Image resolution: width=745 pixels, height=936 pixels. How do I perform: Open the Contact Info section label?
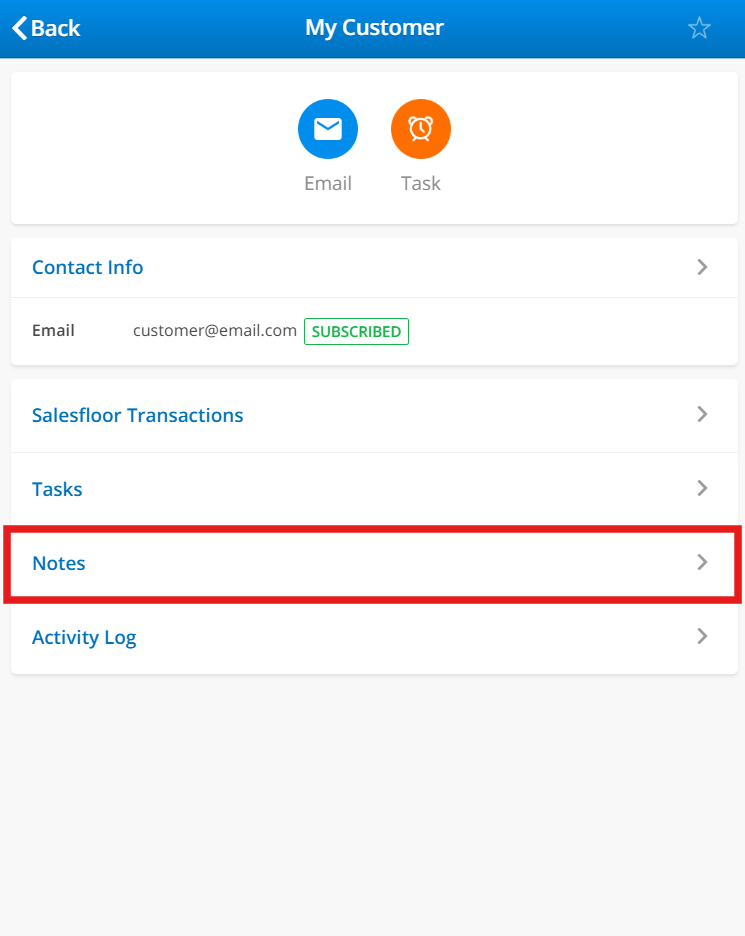[88, 267]
